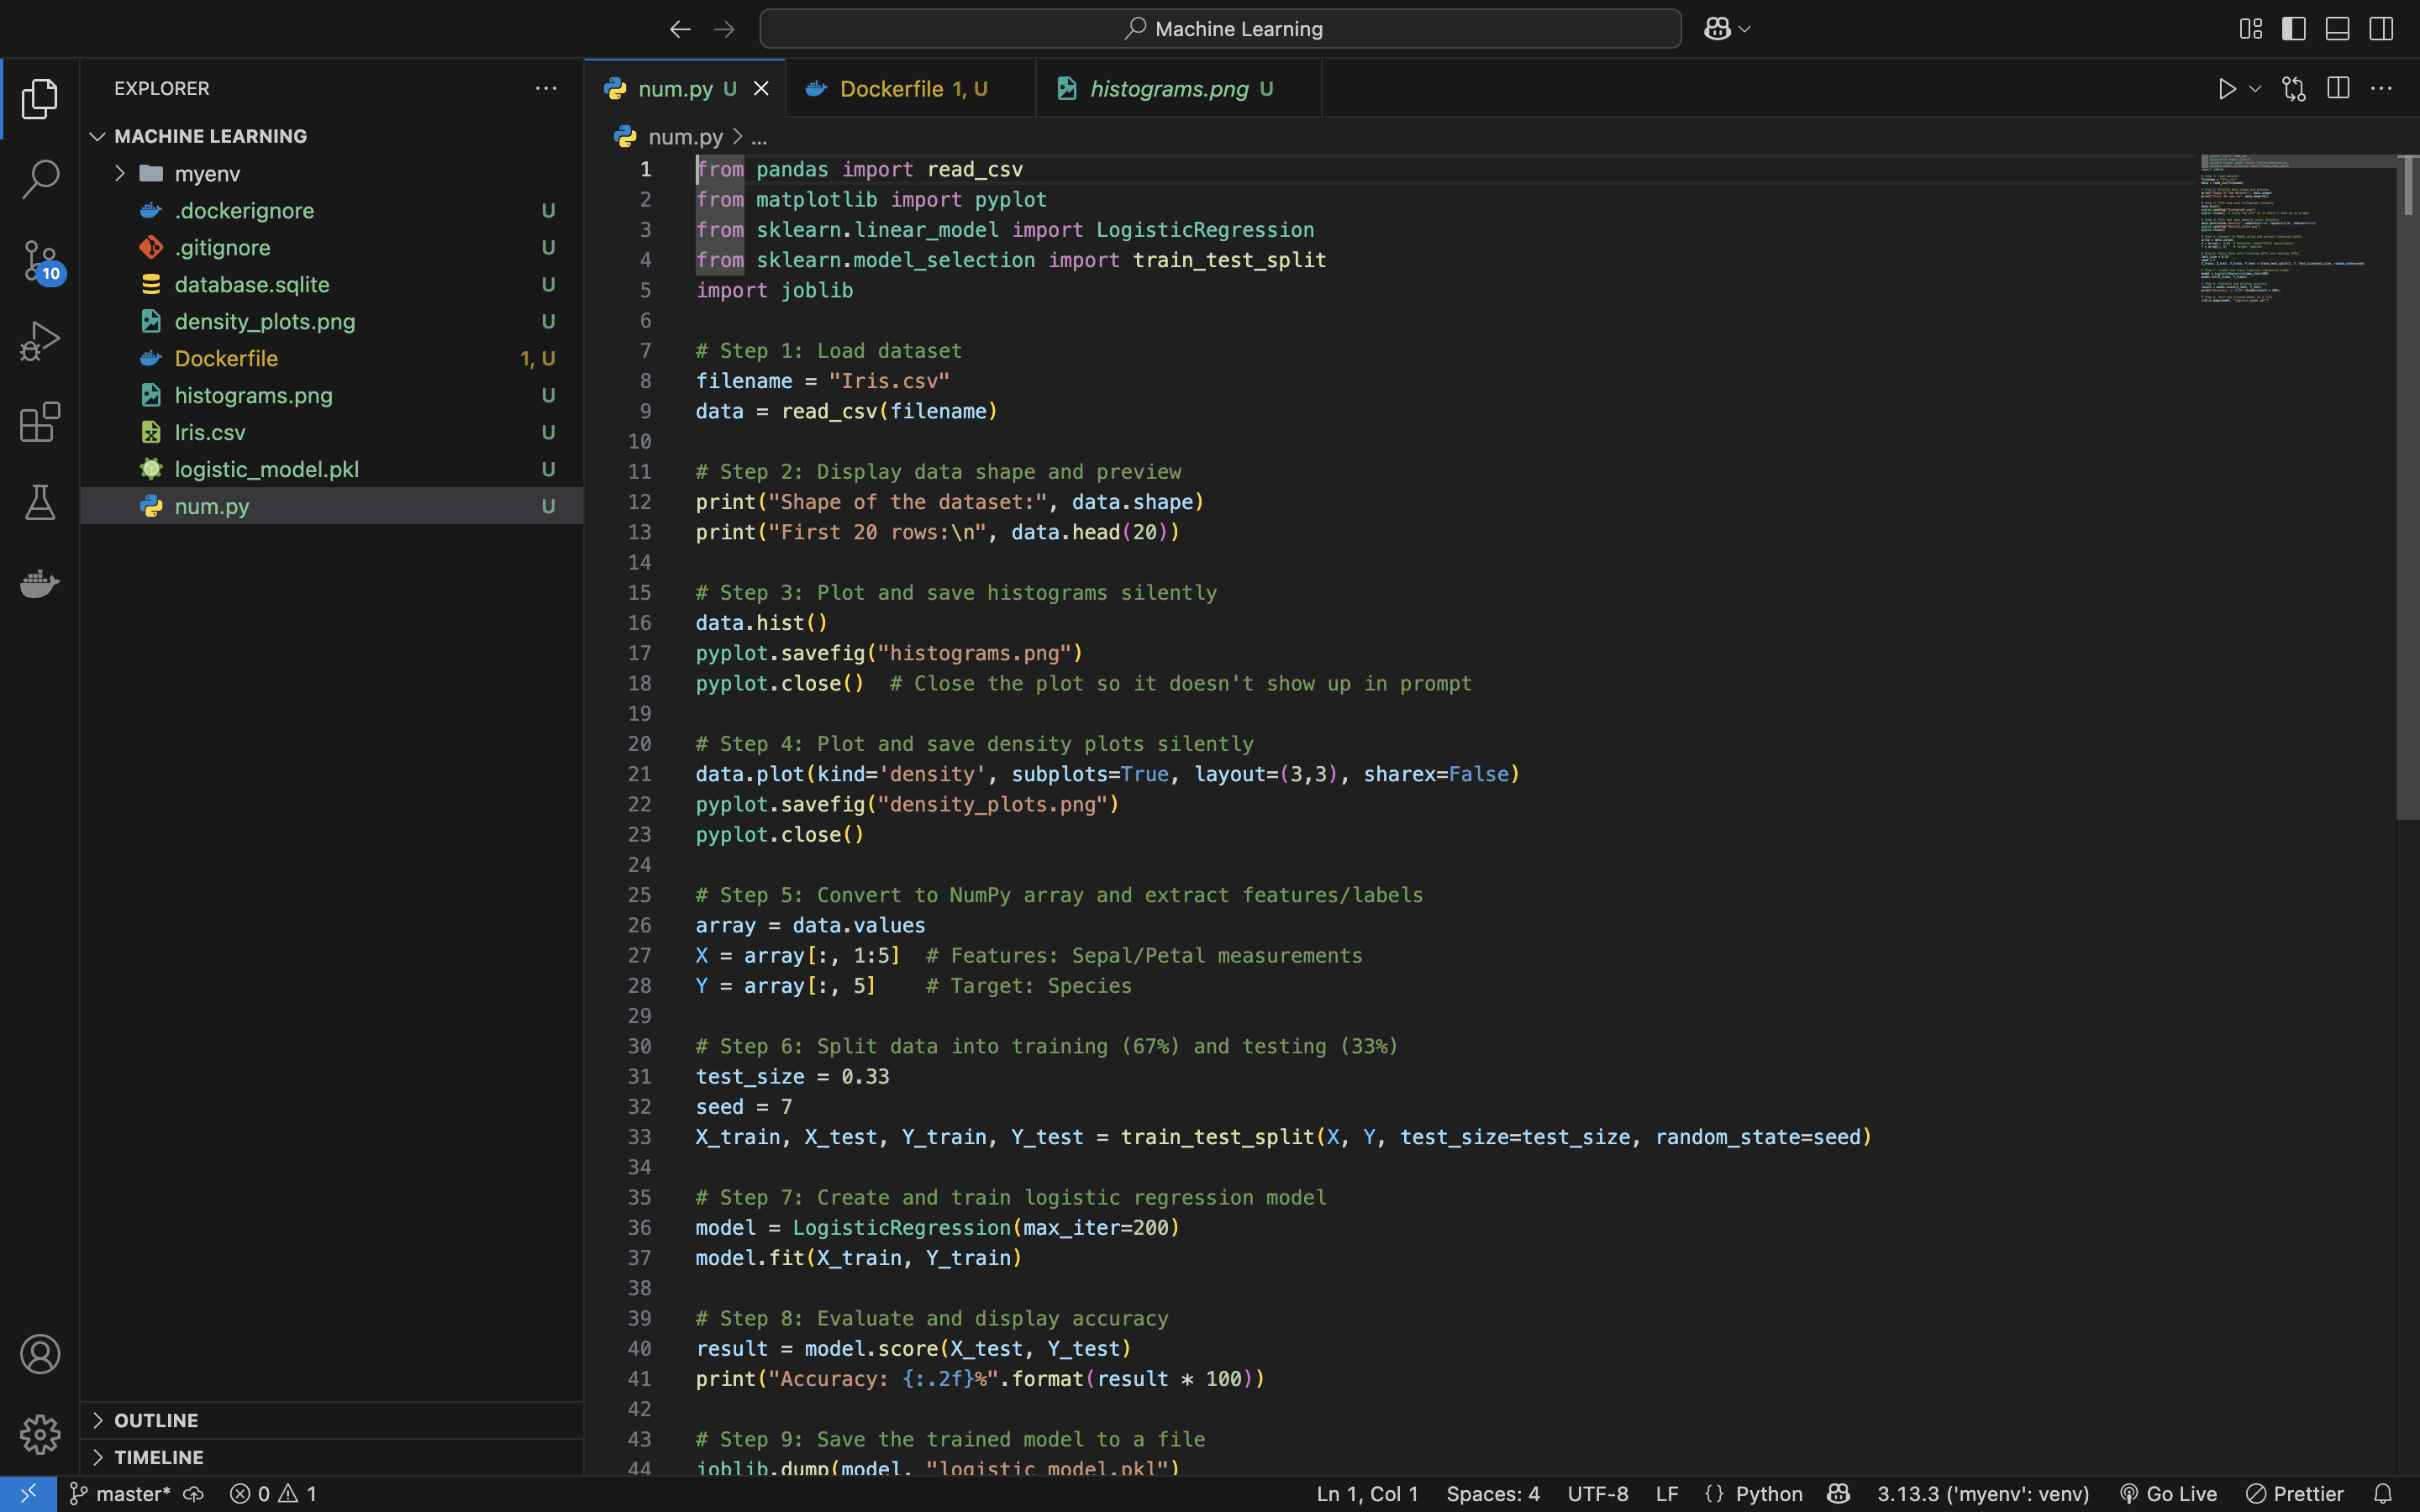Image resolution: width=2420 pixels, height=1512 pixels.
Task: Click the publish to cloud sync icon
Action: tap(193, 1494)
